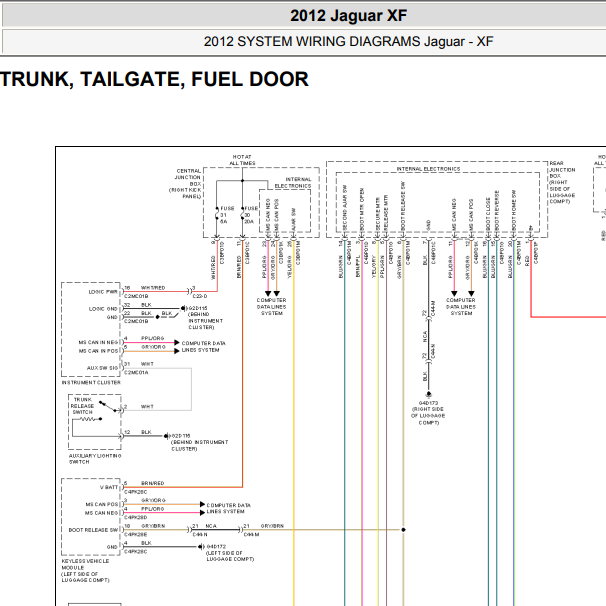Click the 'FUSE 31 5A' label

pyautogui.click(x=227, y=215)
